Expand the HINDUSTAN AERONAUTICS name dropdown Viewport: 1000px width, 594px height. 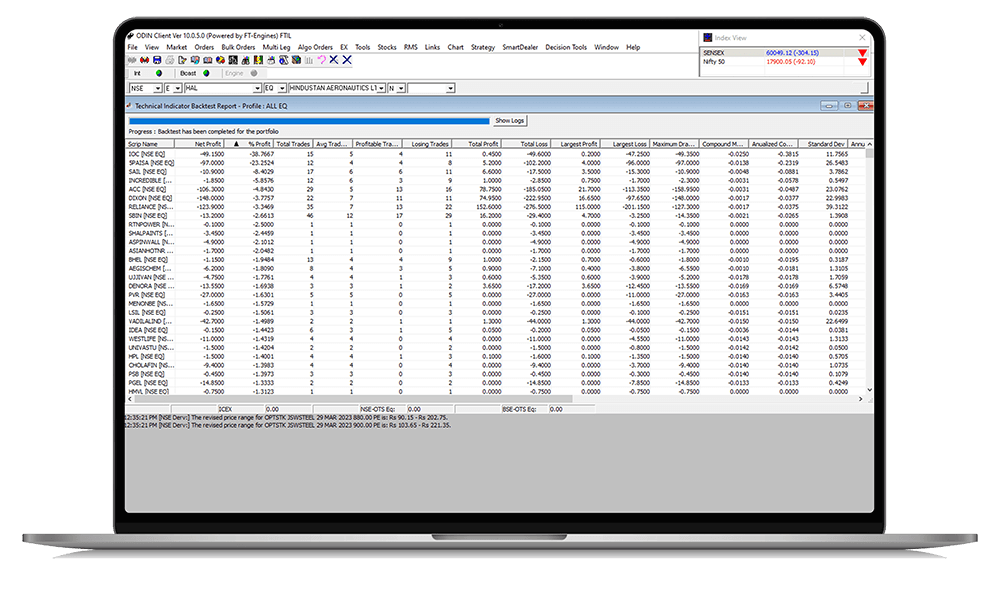coord(381,89)
